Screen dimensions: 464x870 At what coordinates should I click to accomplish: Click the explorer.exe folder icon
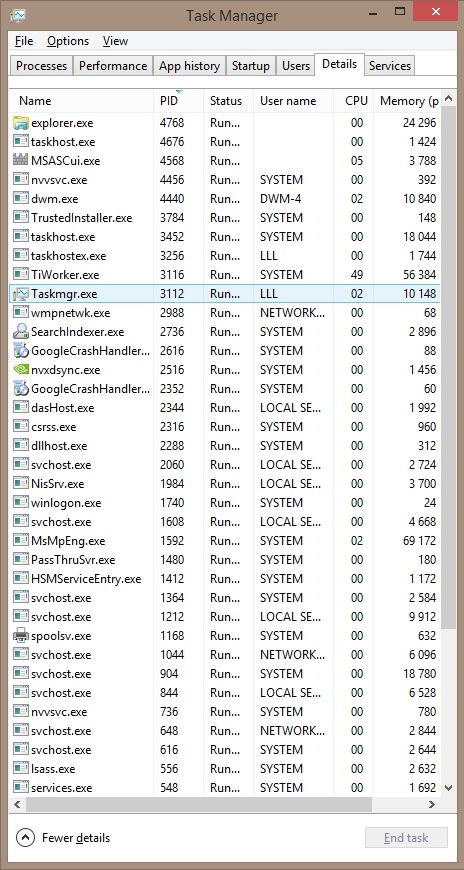(21, 123)
